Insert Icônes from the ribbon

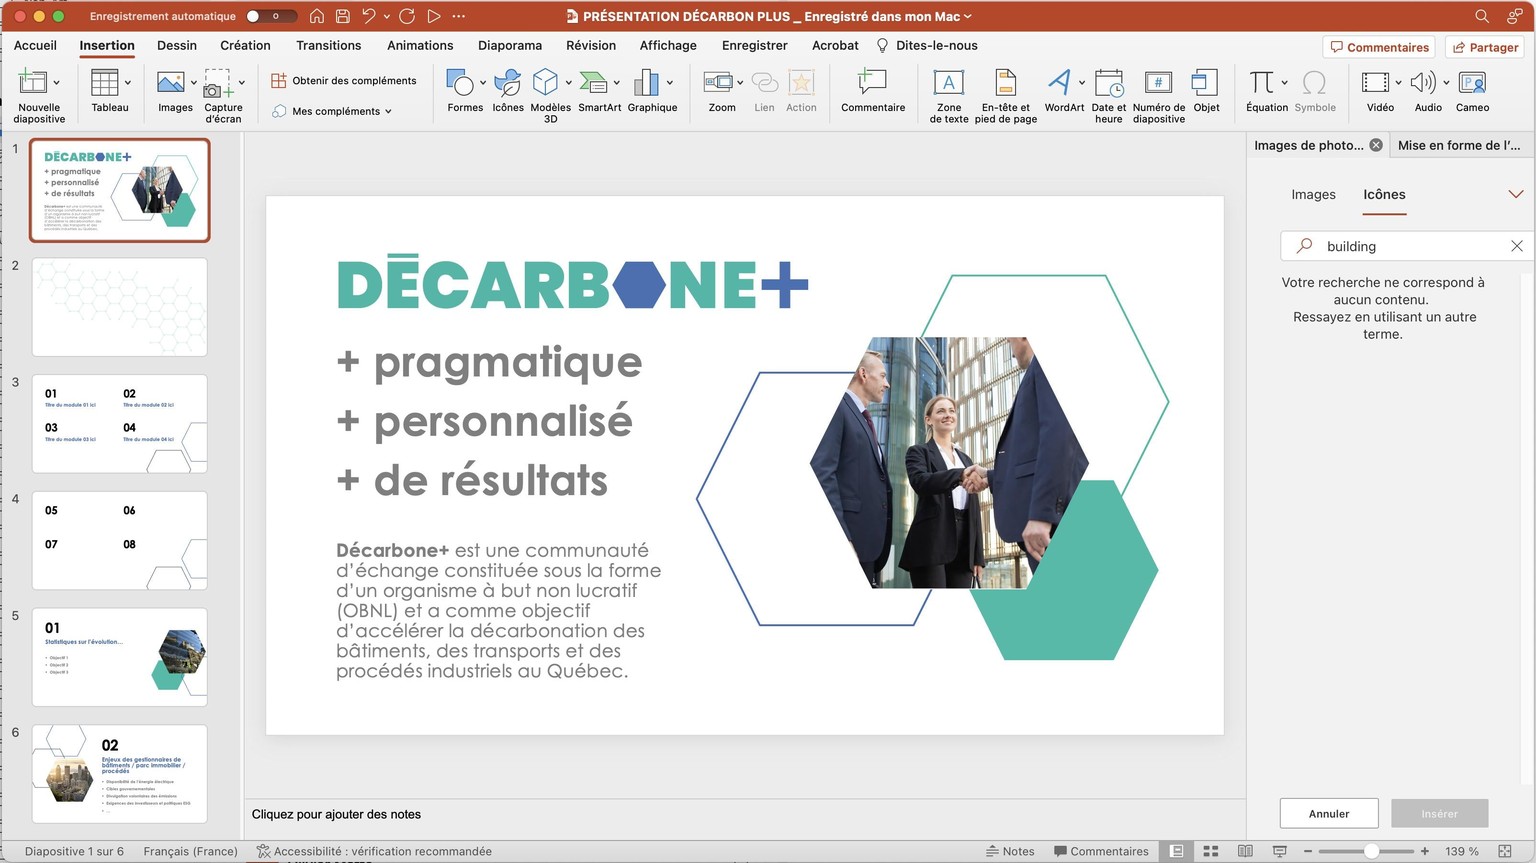tap(508, 82)
